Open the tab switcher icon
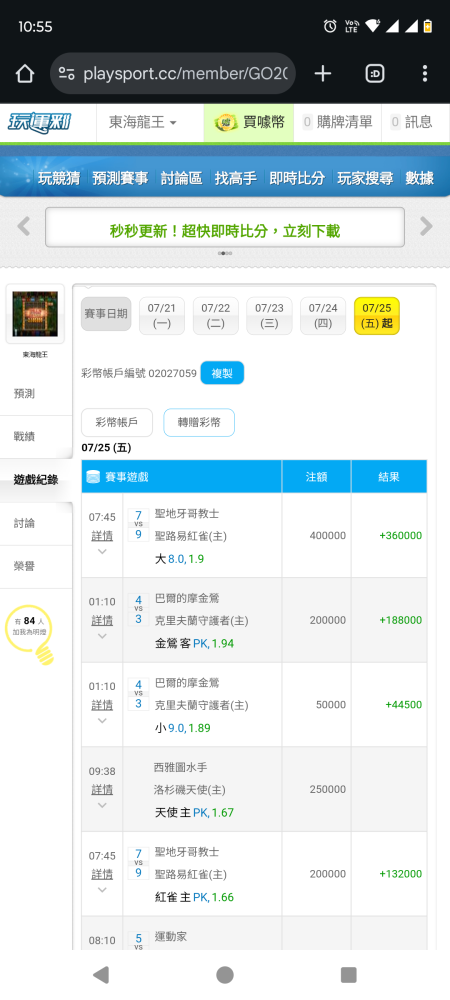Screen dimensions: 450x1000 (375, 74)
